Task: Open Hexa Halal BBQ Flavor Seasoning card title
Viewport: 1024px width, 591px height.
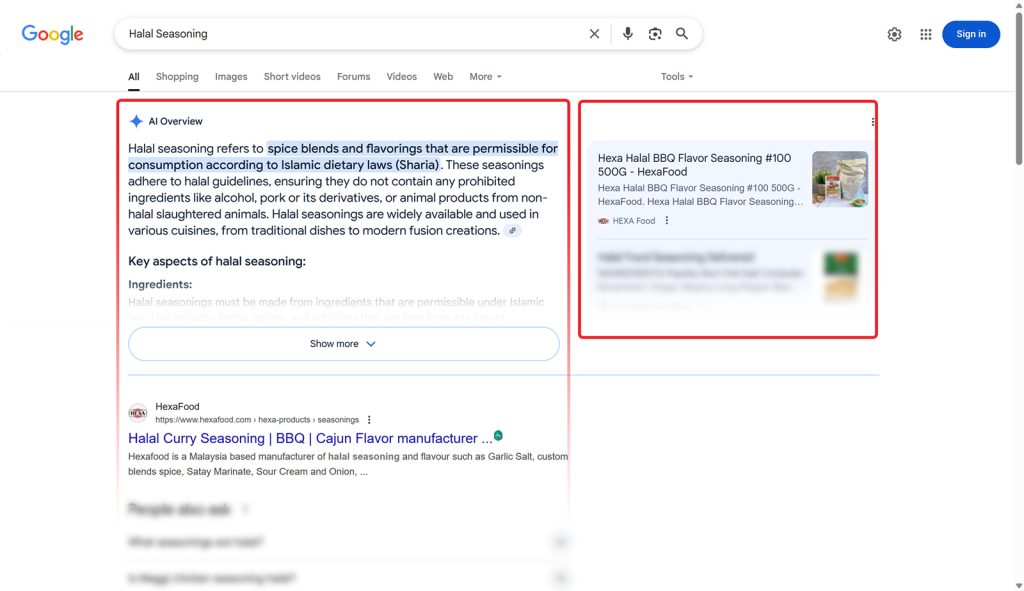Action: click(x=694, y=165)
